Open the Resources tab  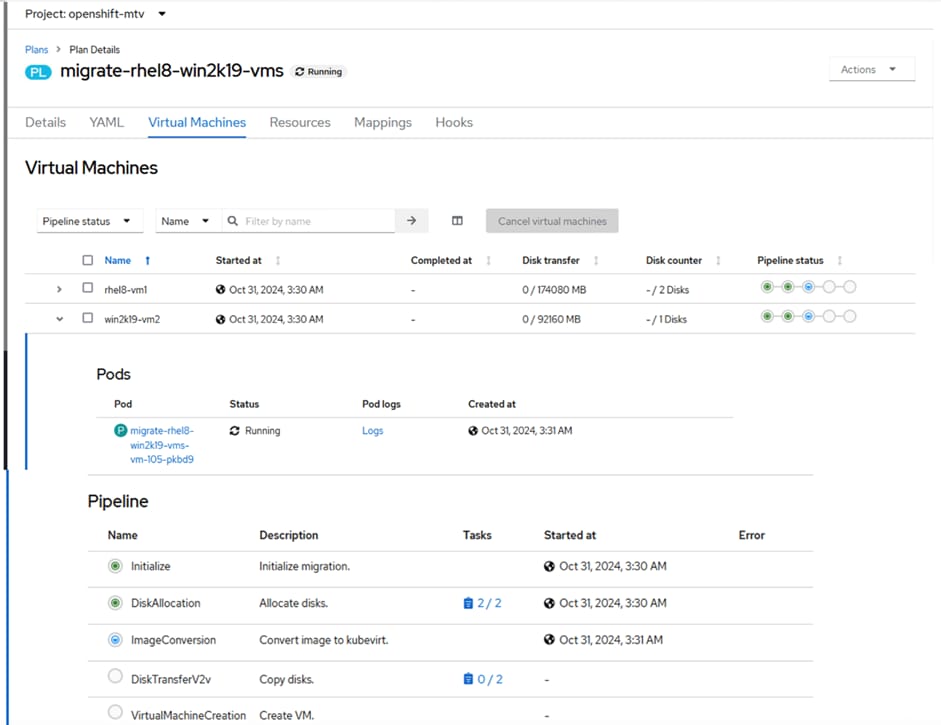point(300,122)
